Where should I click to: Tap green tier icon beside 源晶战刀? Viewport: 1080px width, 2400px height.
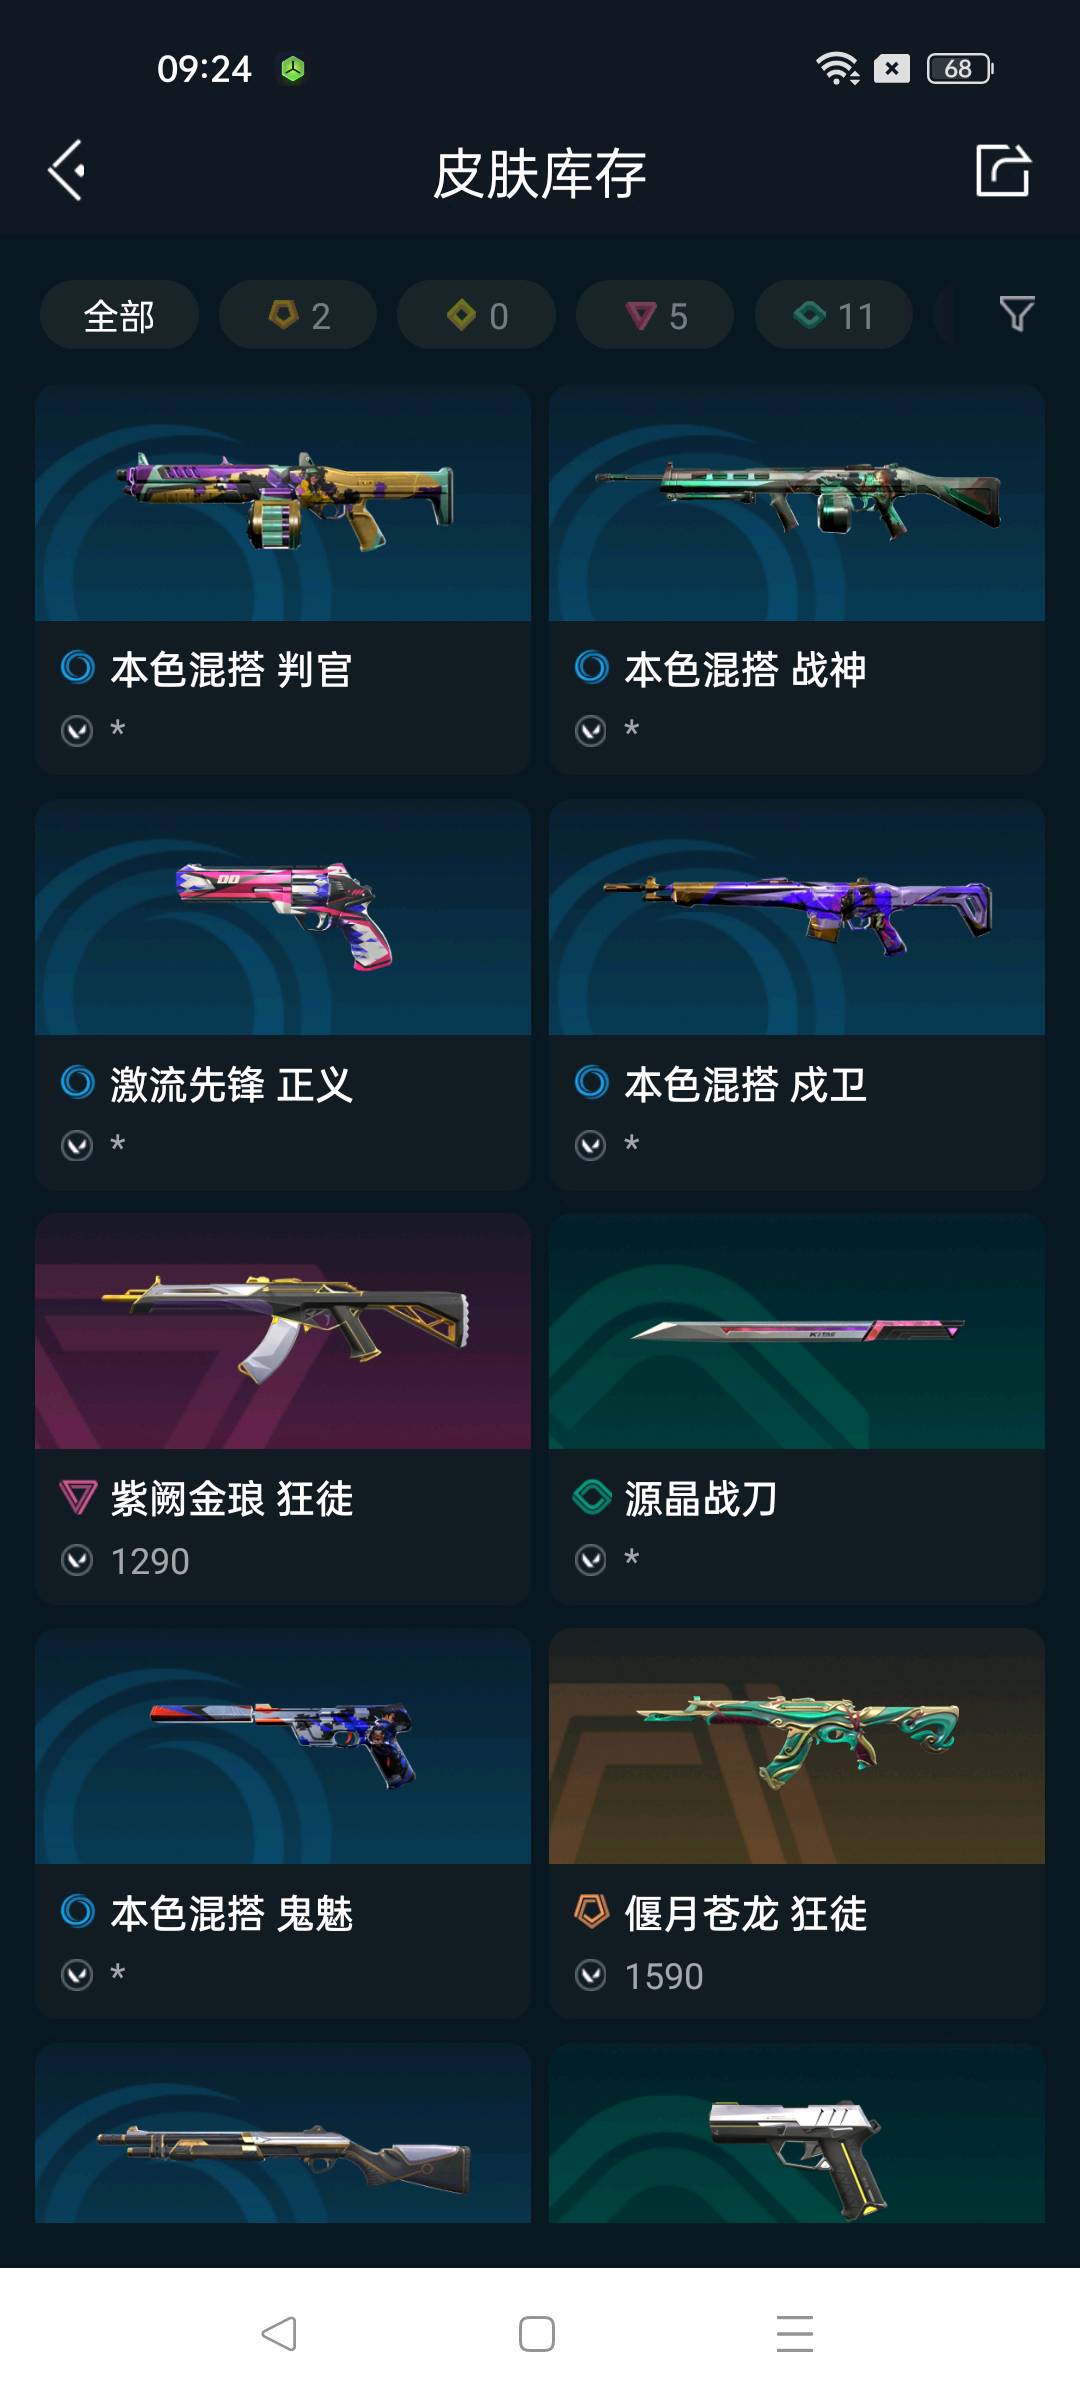tap(592, 1497)
